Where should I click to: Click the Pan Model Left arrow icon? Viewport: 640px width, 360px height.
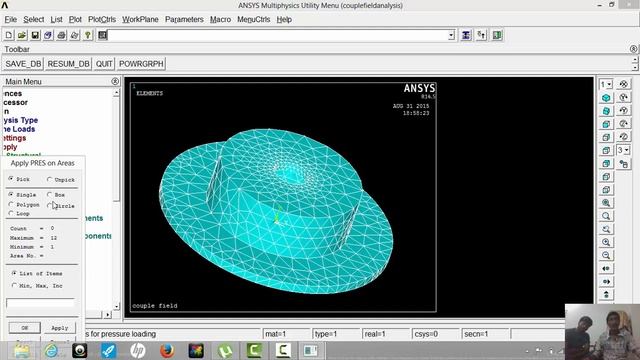coord(606,268)
